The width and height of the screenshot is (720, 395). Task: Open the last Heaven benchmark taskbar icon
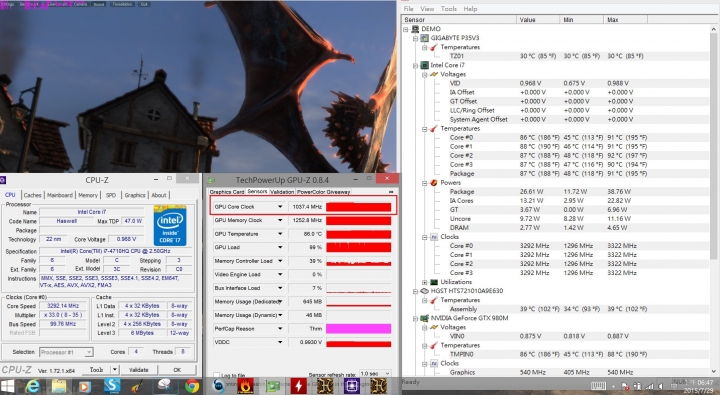[x=378, y=386]
